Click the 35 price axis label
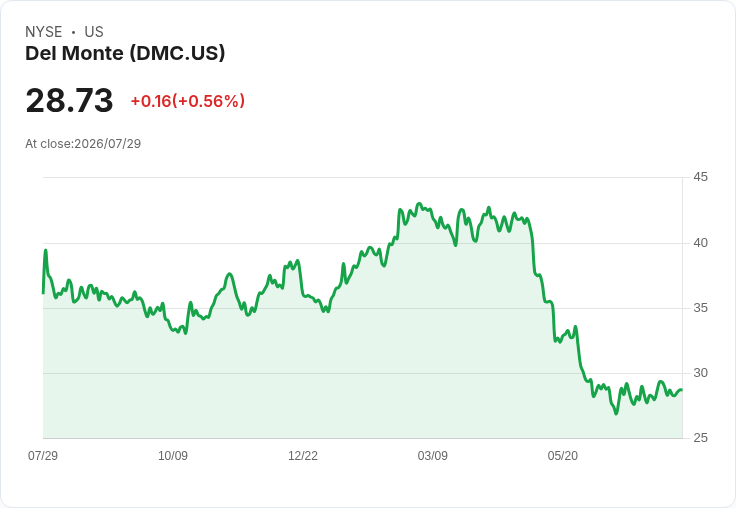Viewport: 736px width, 508px height. (700, 308)
